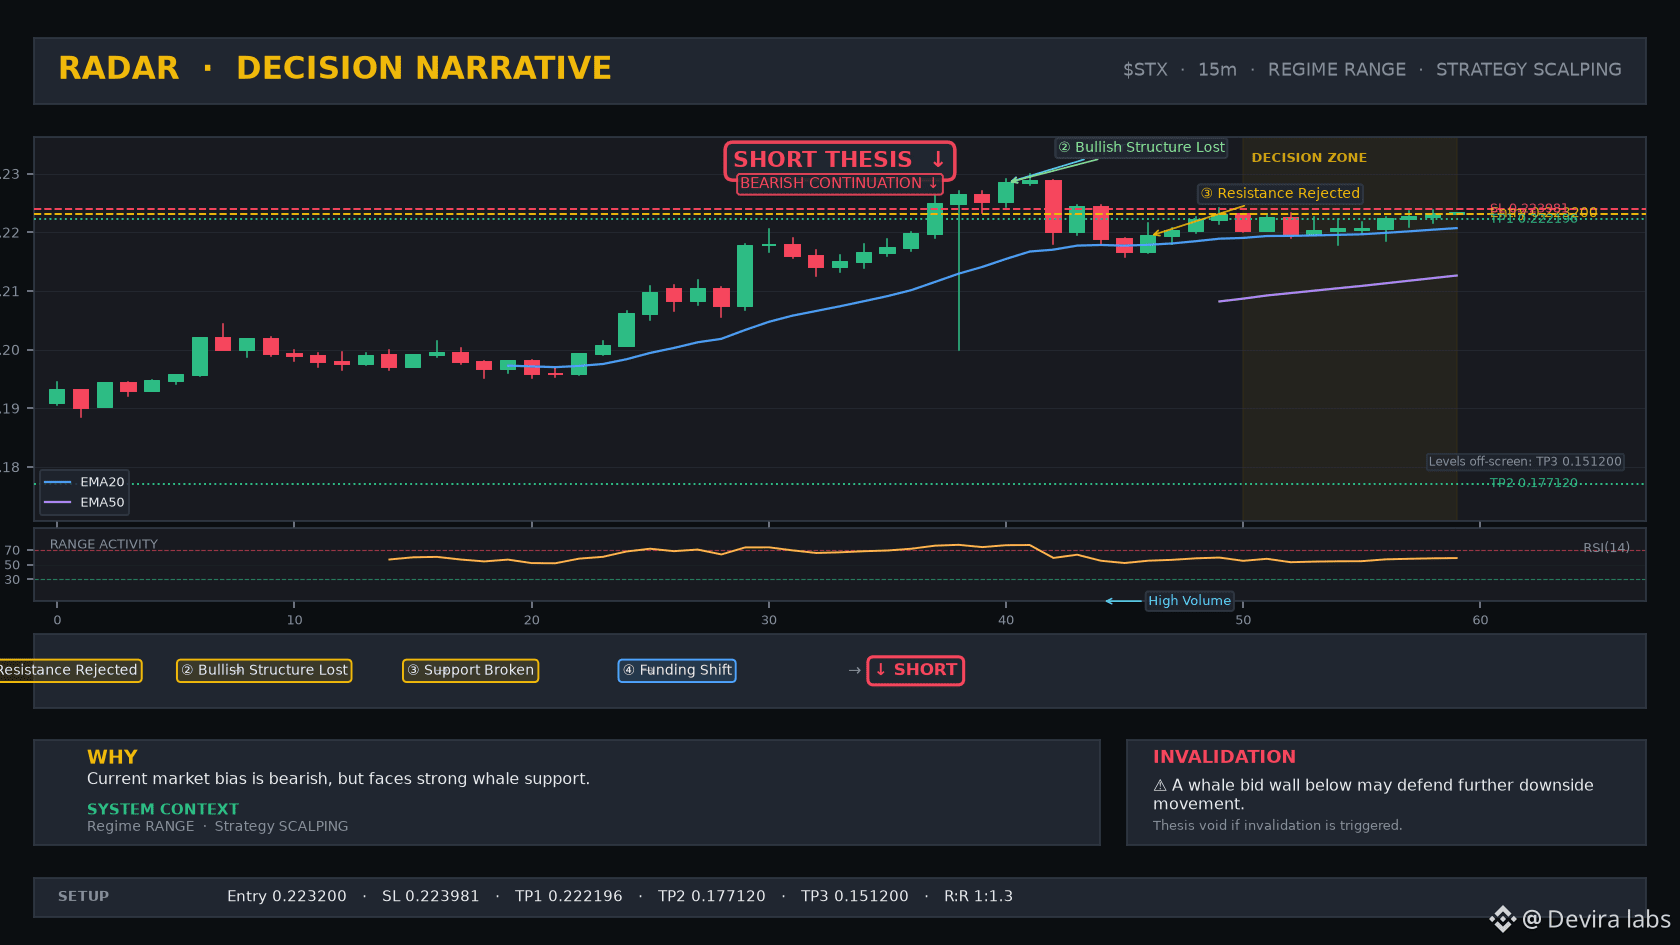1680x945 pixels.
Task: Select the Bullish Structure Lost chip in narrative strip
Action: [x=264, y=670]
